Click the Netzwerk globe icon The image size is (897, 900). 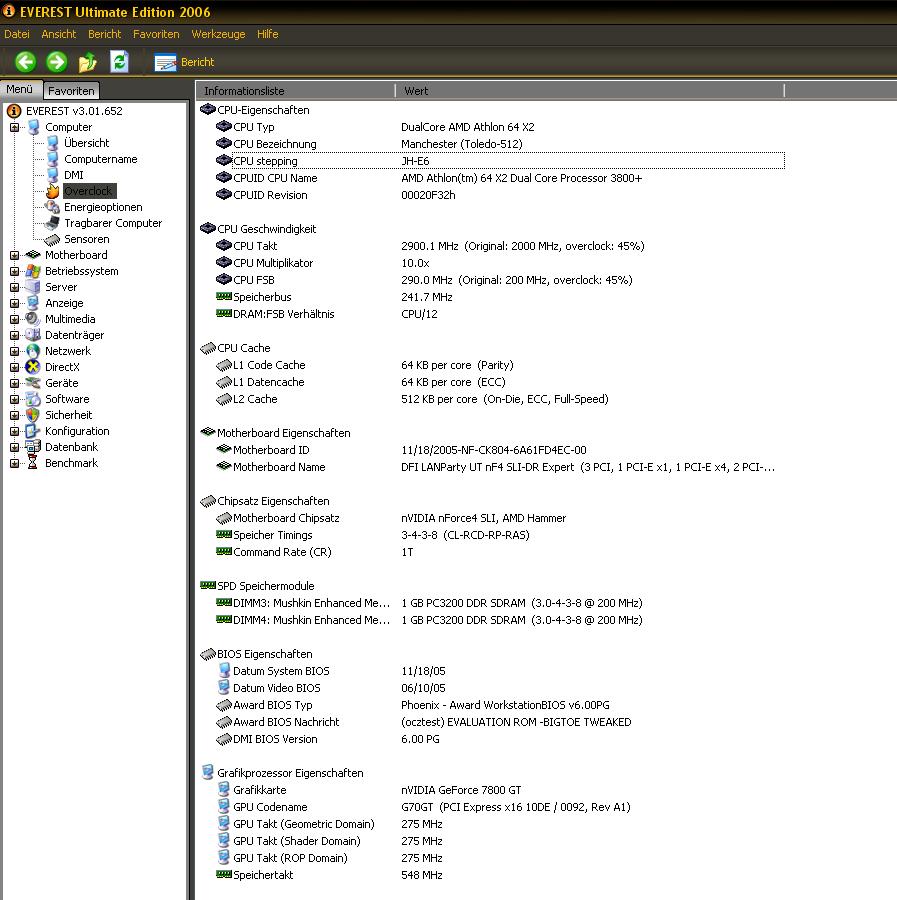point(33,351)
